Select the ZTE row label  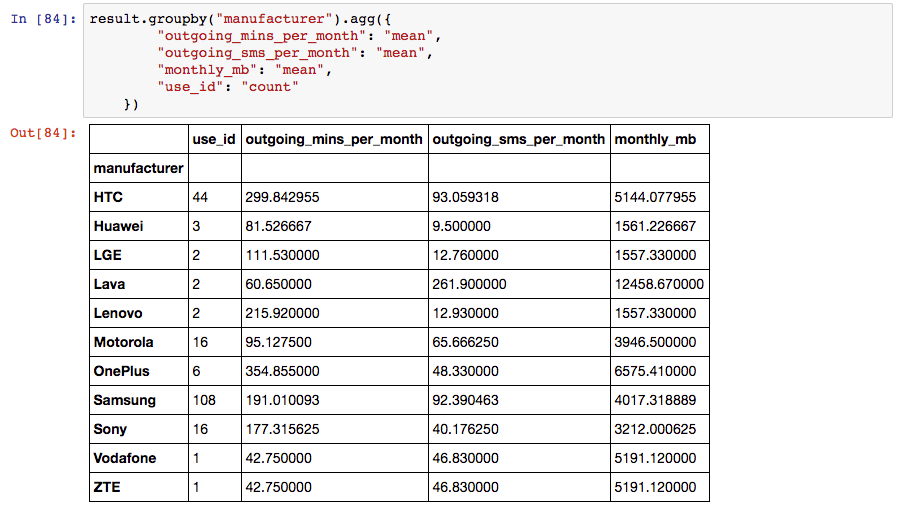click(x=107, y=487)
